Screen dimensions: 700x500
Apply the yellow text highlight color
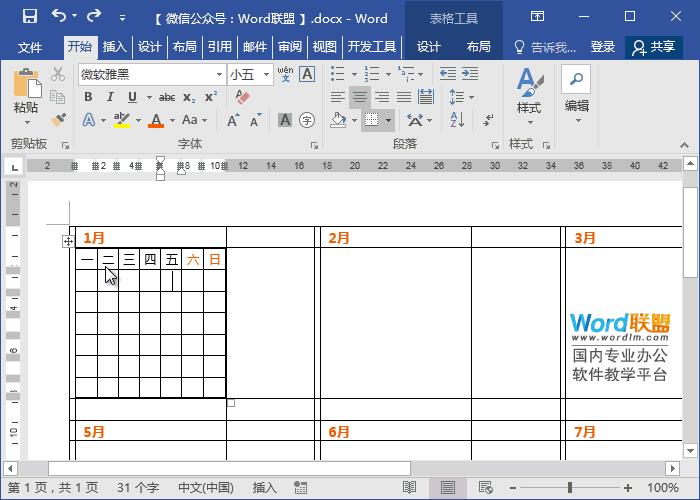(121, 120)
